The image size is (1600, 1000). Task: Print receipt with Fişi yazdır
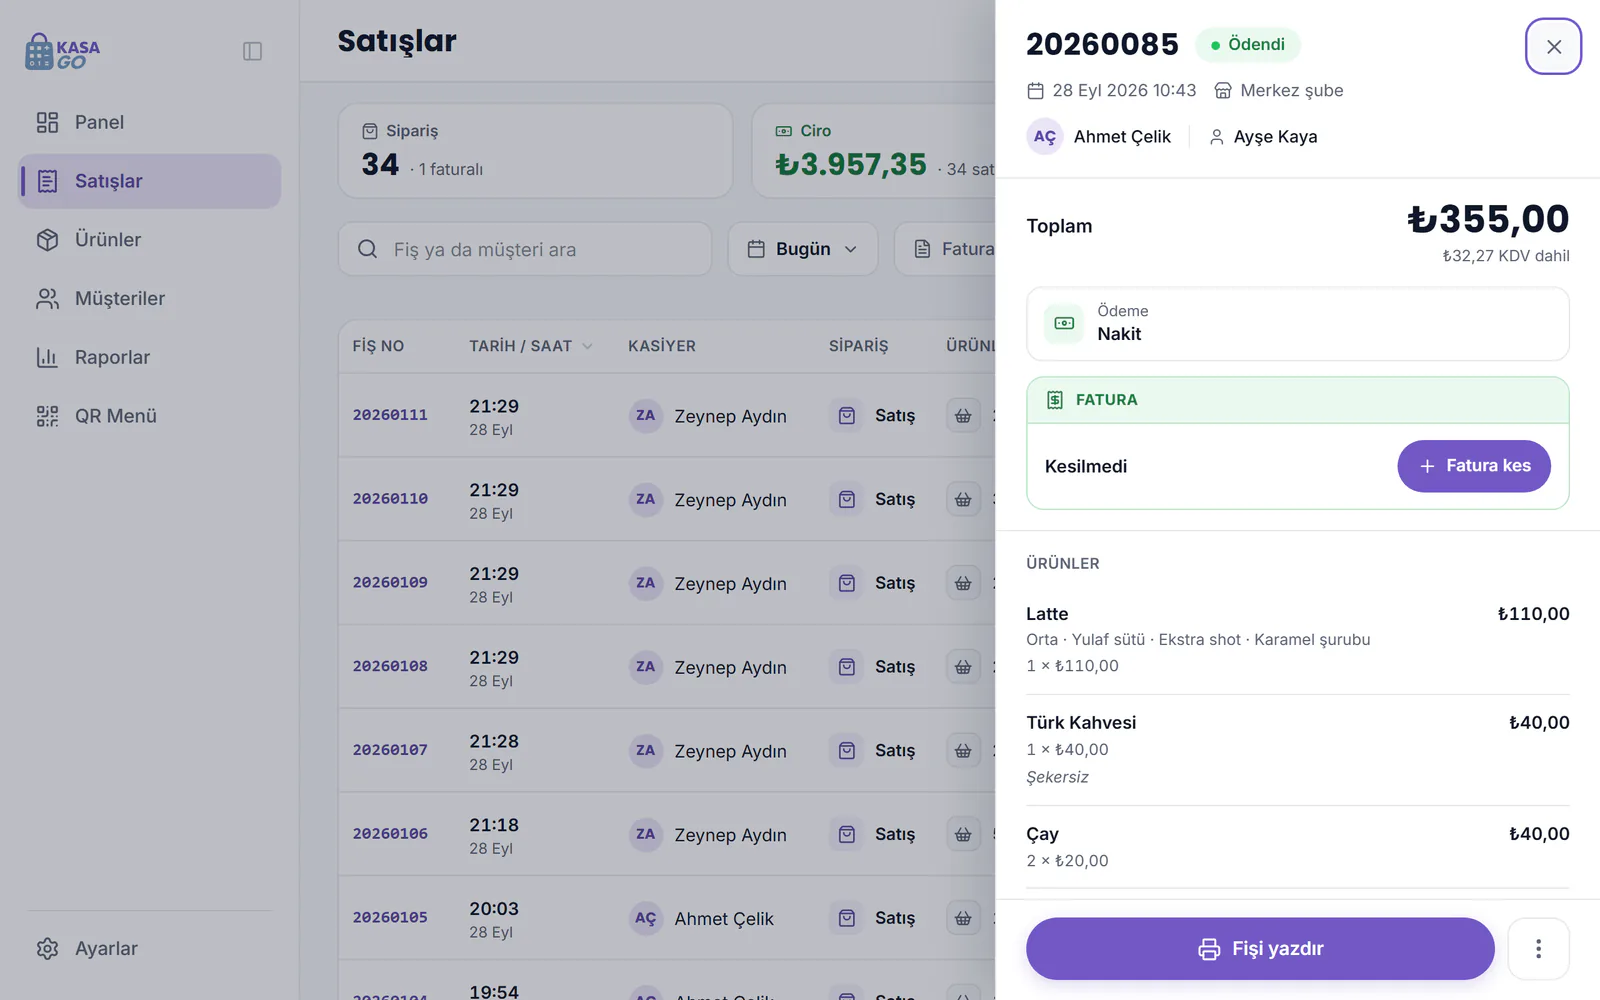1260,949
